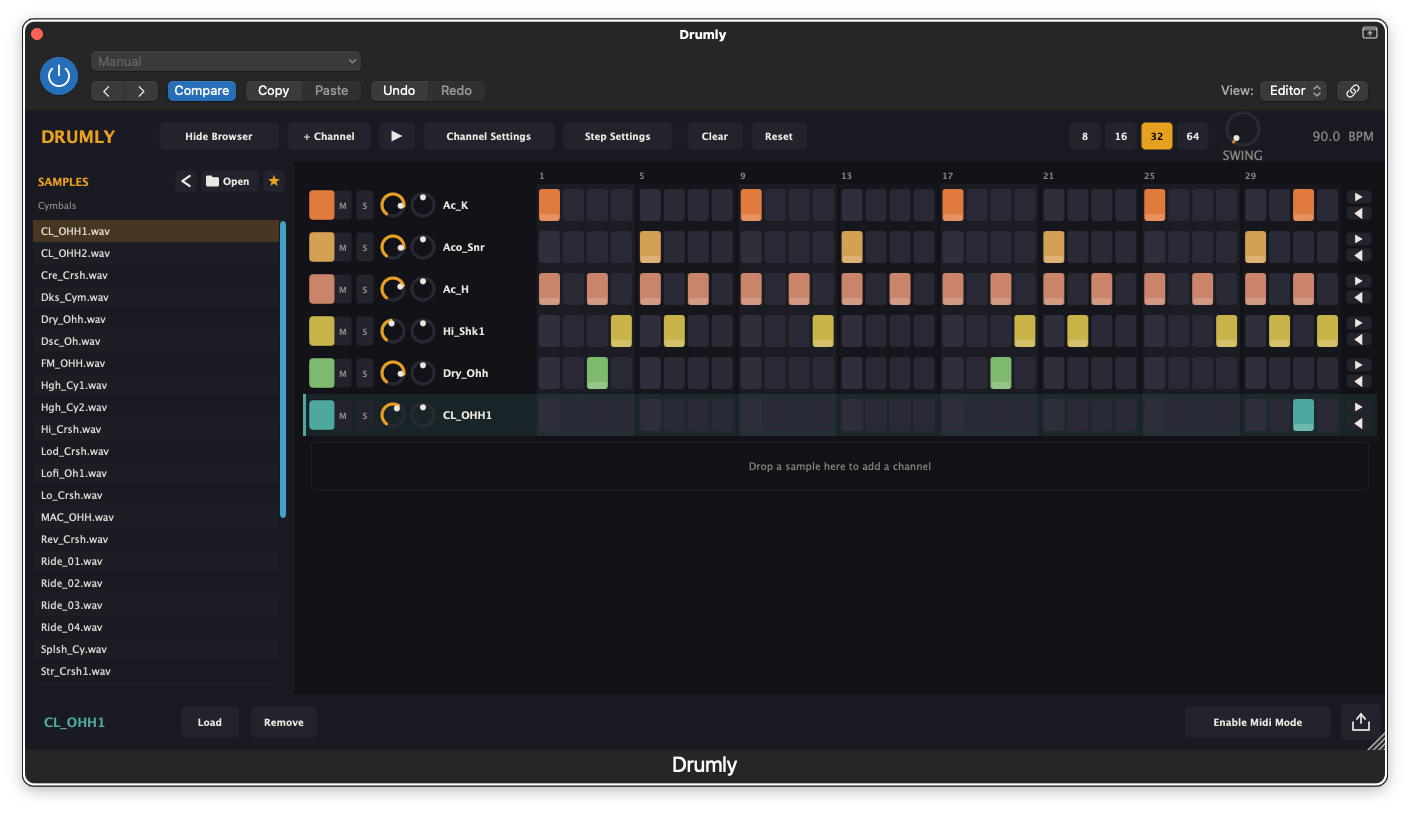The height and width of the screenshot is (813, 1410).
Task: Click the Compare button
Action: point(202,91)
